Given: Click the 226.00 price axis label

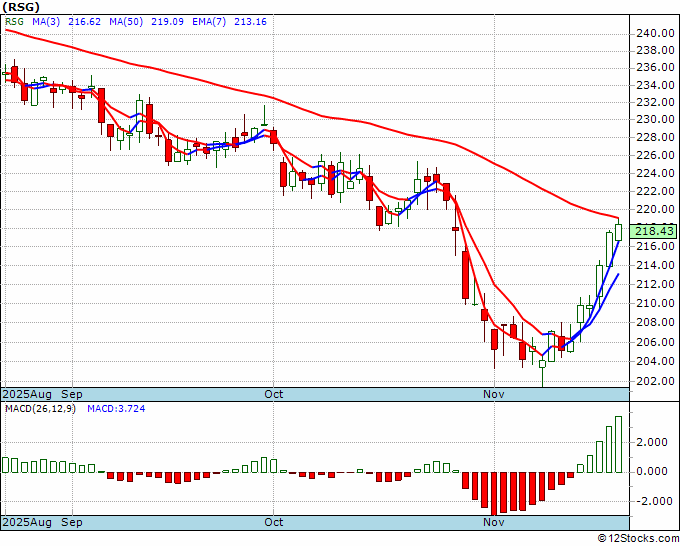Looking at the screenshot, I should [x=655, y=155].
